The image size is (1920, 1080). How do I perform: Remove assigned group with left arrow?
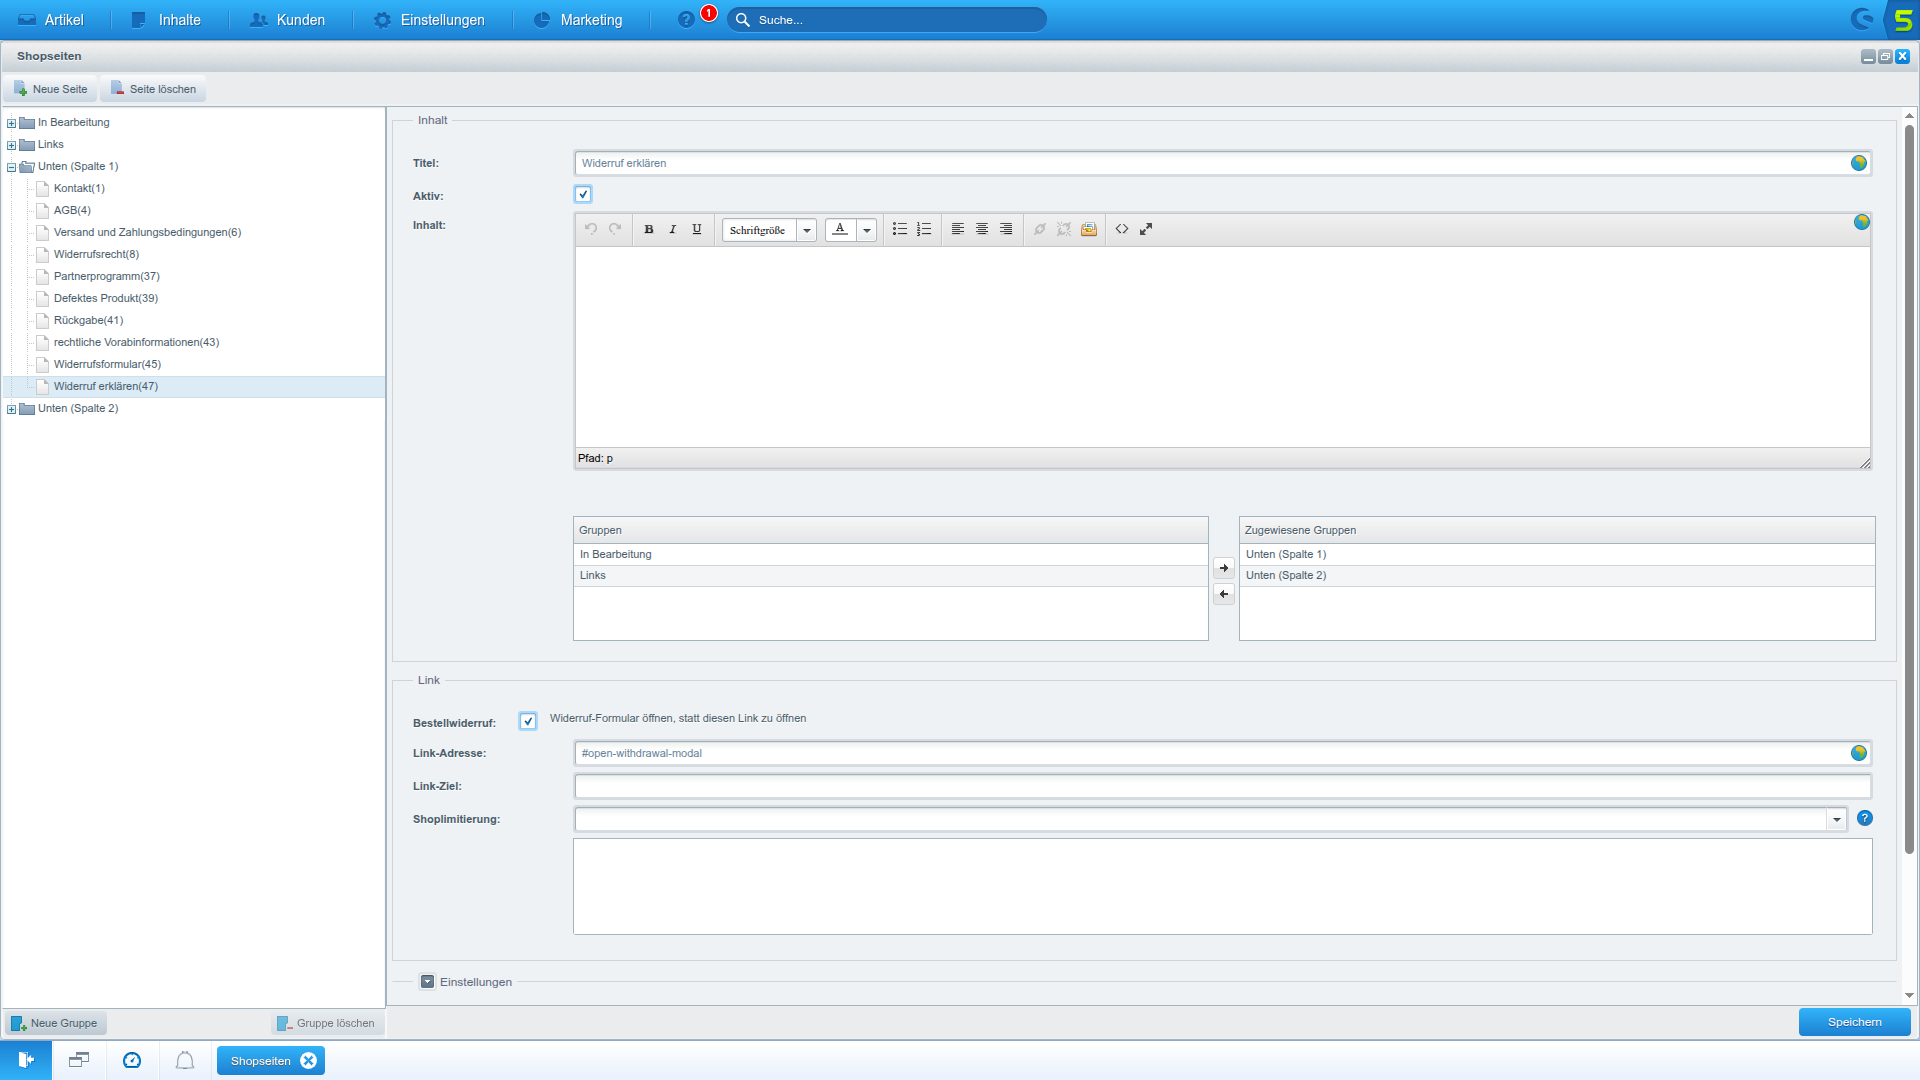1224,594
